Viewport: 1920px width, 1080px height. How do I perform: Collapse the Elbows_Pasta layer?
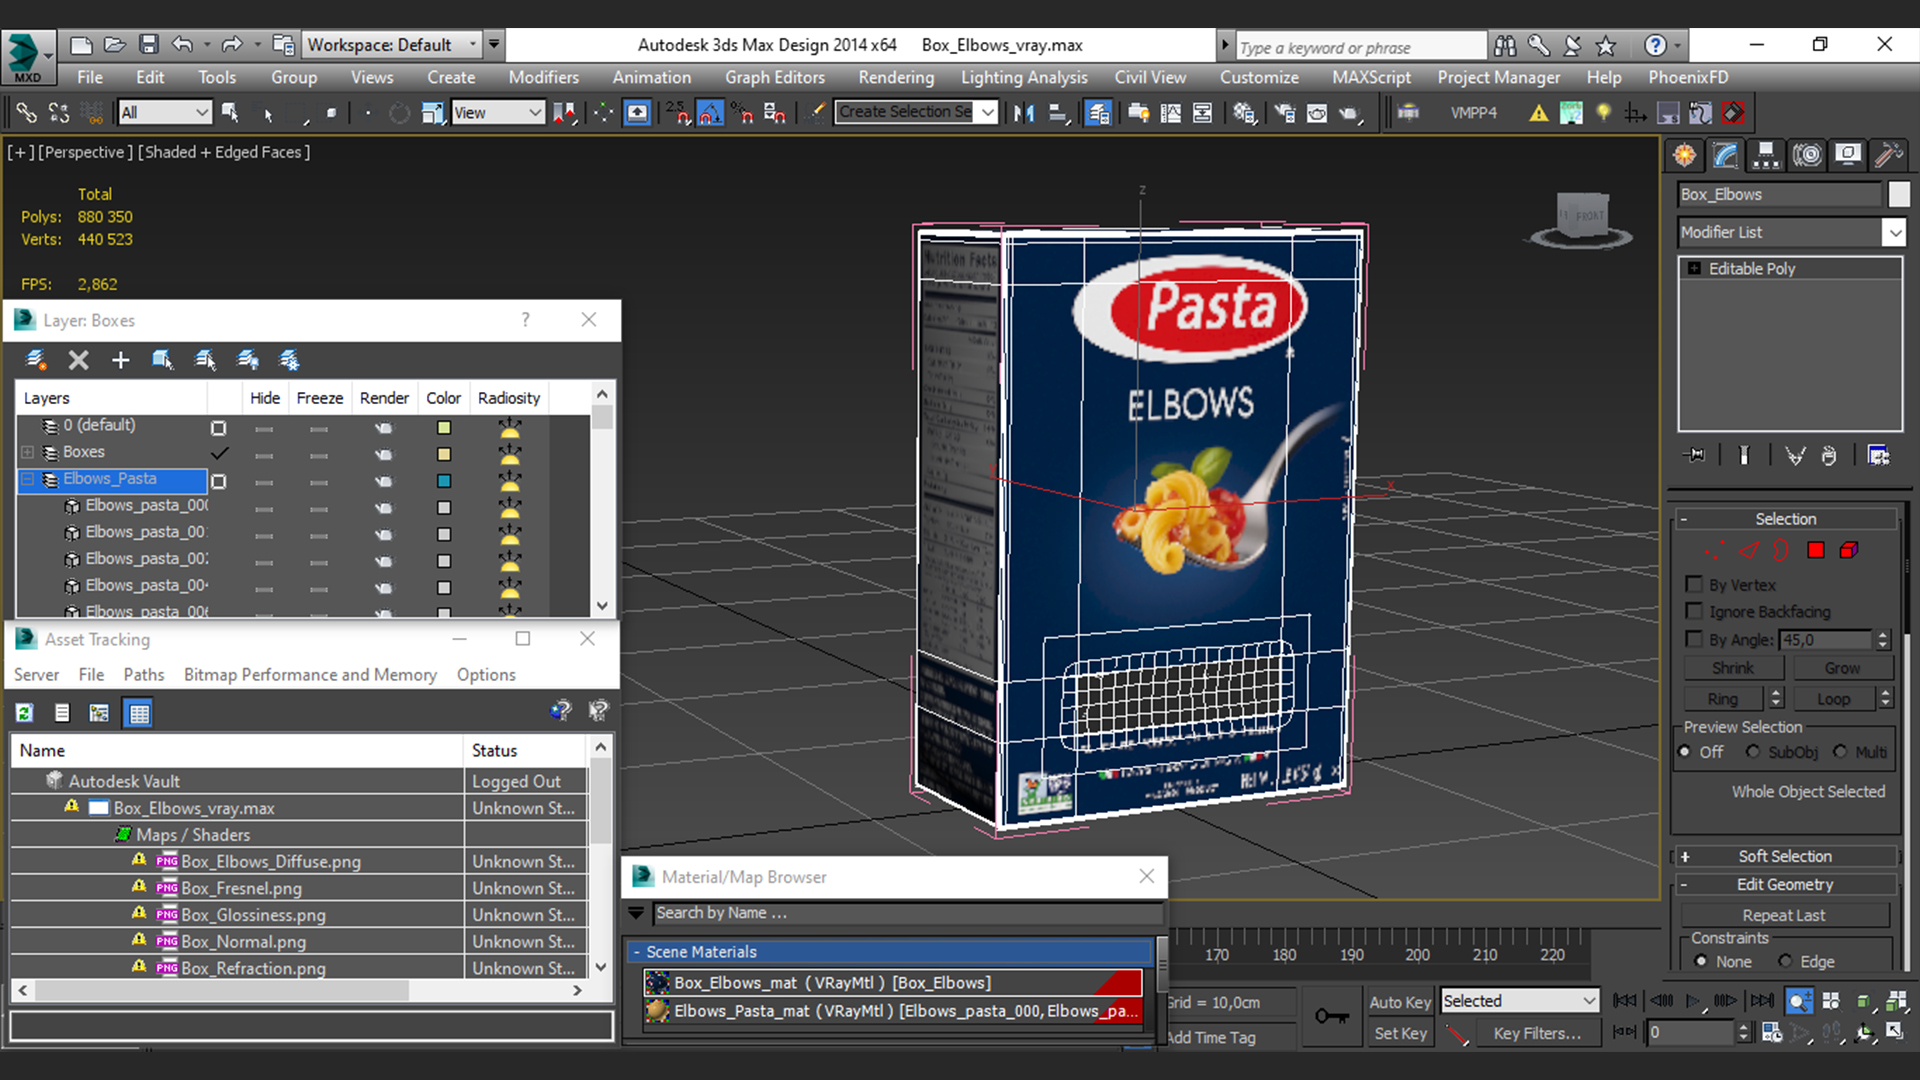[28, 479]
